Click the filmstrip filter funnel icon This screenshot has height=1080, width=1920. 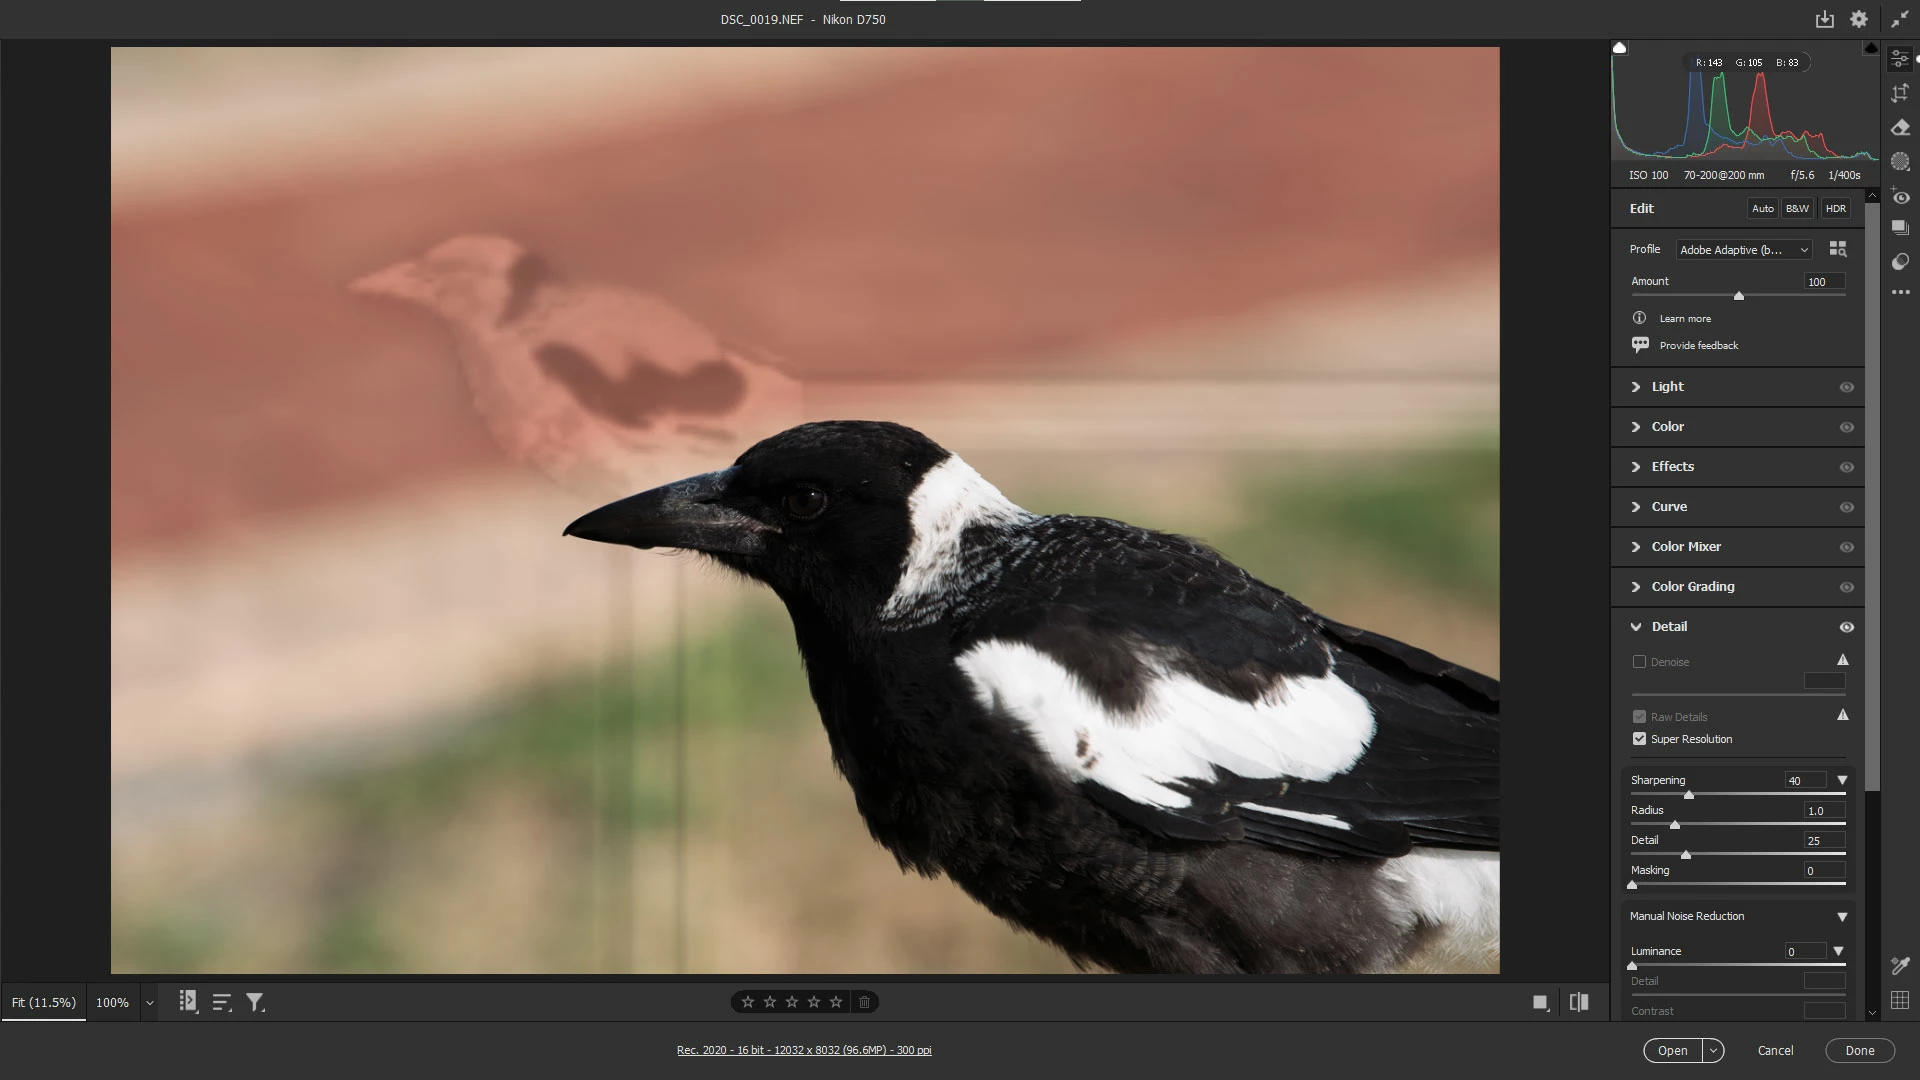[255, 1002]
